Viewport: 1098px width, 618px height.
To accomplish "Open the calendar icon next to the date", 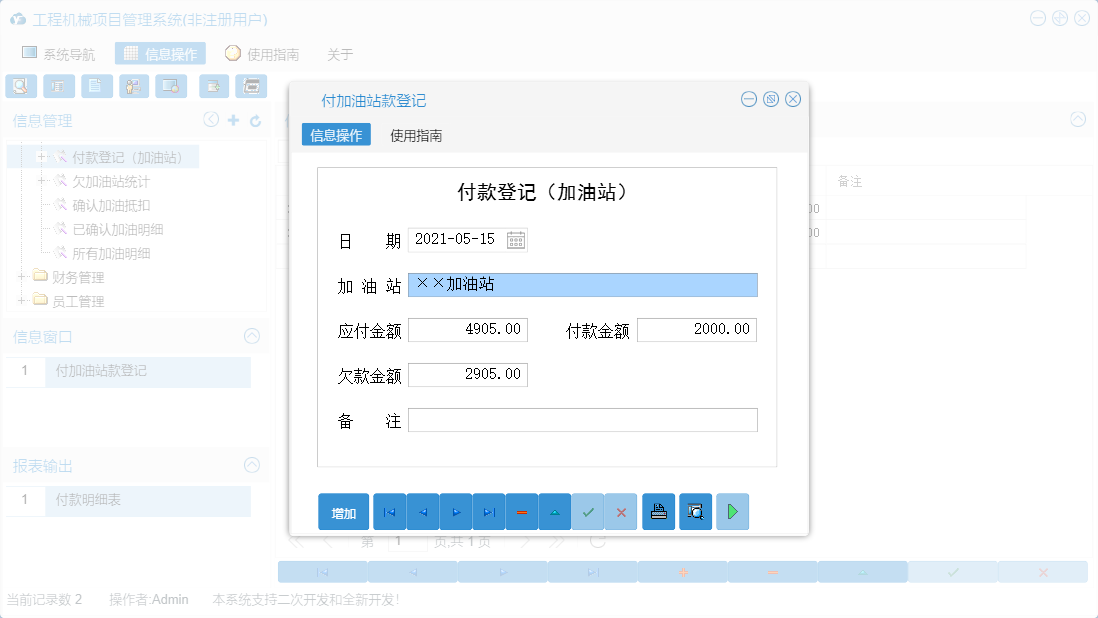I will coord(516,239).
